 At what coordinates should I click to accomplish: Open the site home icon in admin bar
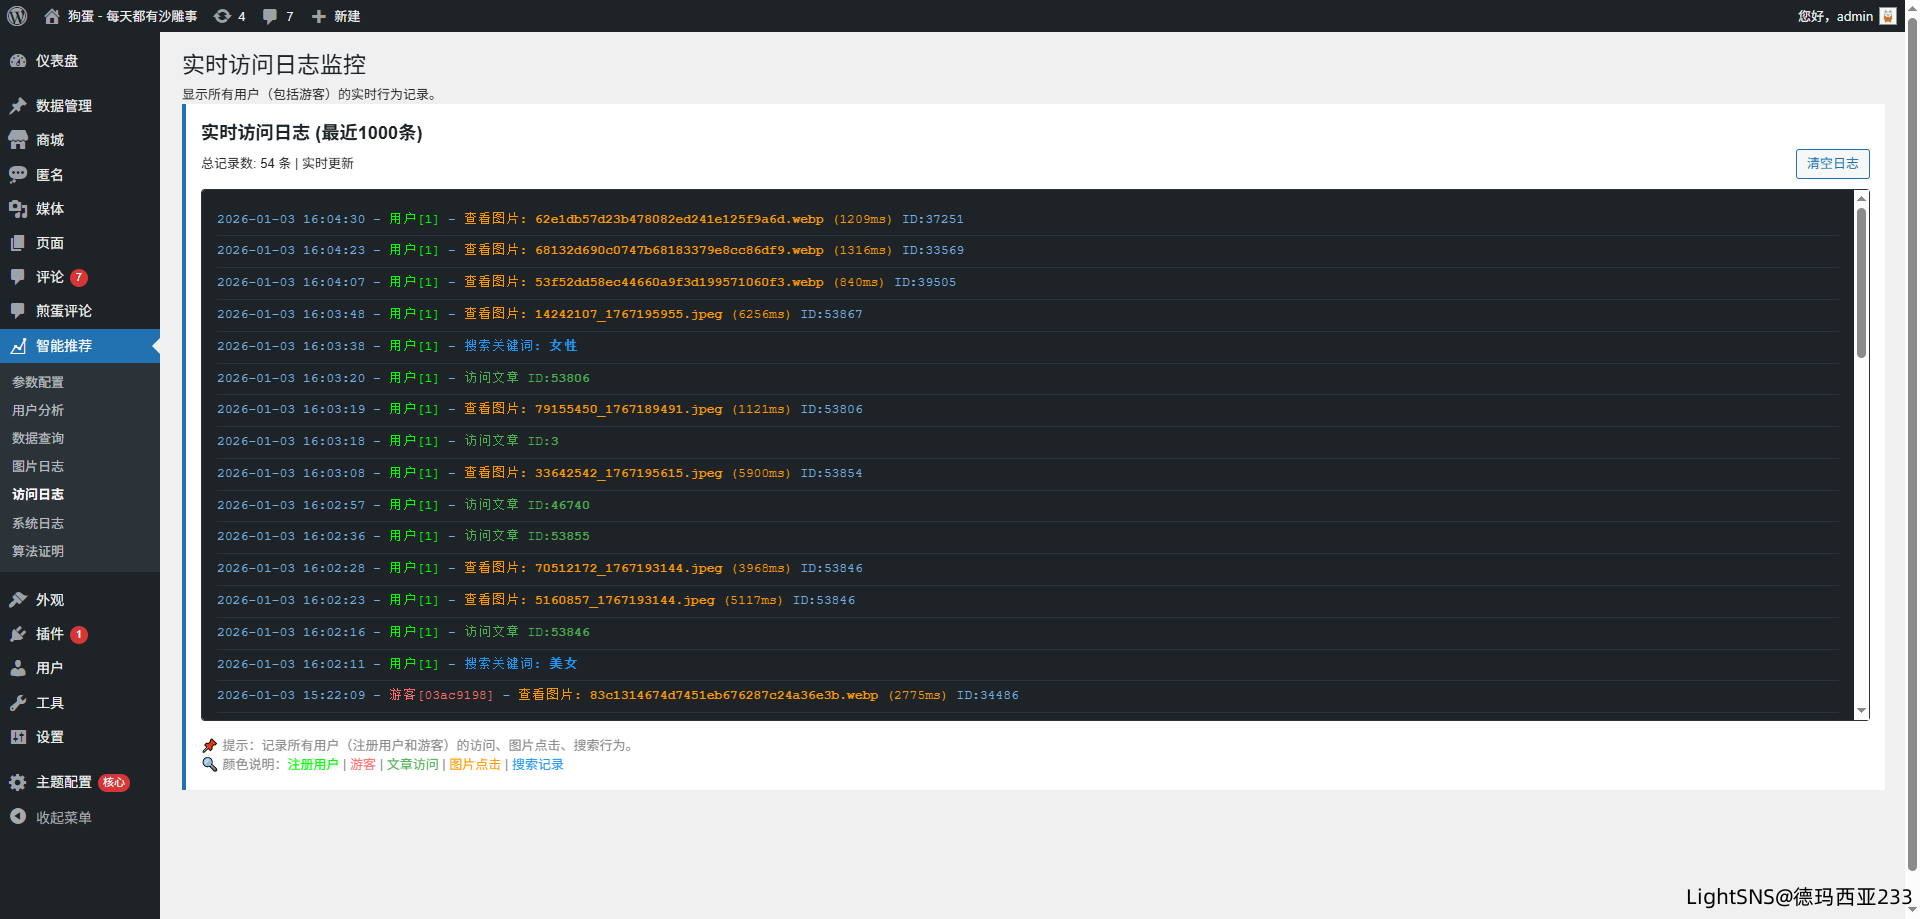(52, 16)
